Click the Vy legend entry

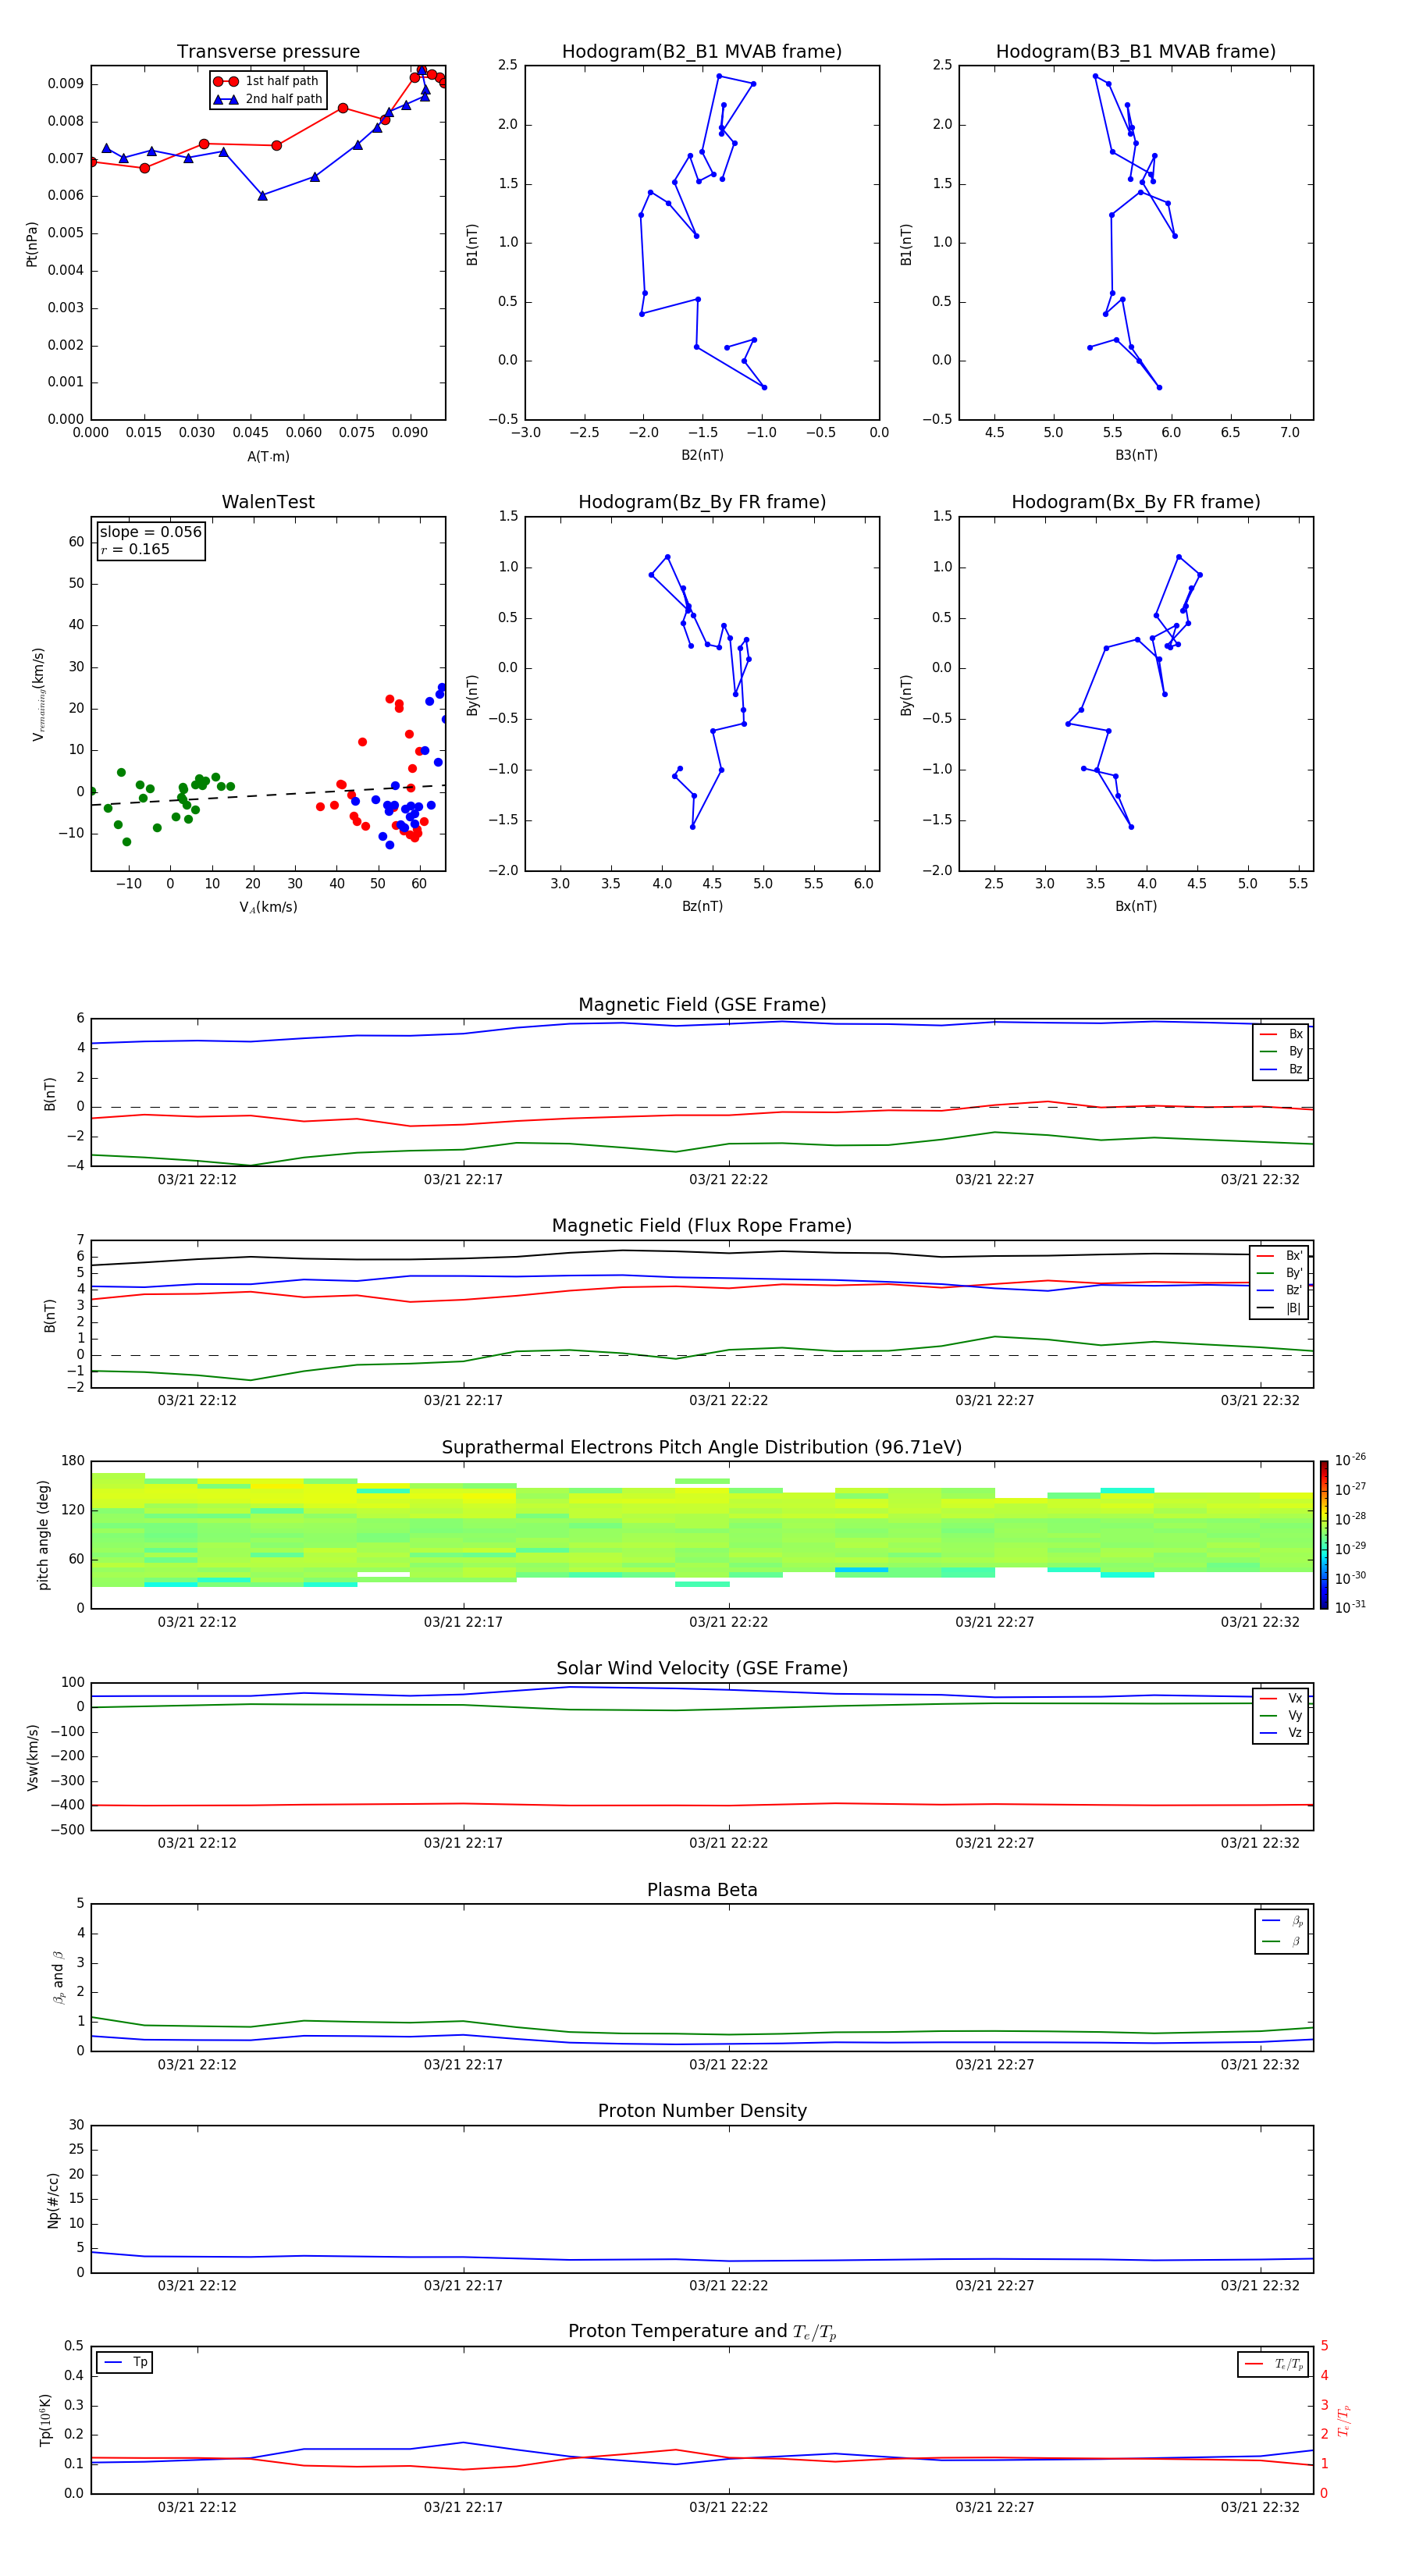click(x=1281, y=1715)
